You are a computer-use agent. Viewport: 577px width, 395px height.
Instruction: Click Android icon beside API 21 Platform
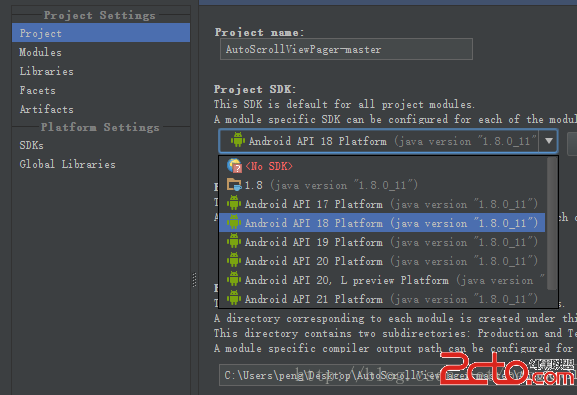click(234, 298)
